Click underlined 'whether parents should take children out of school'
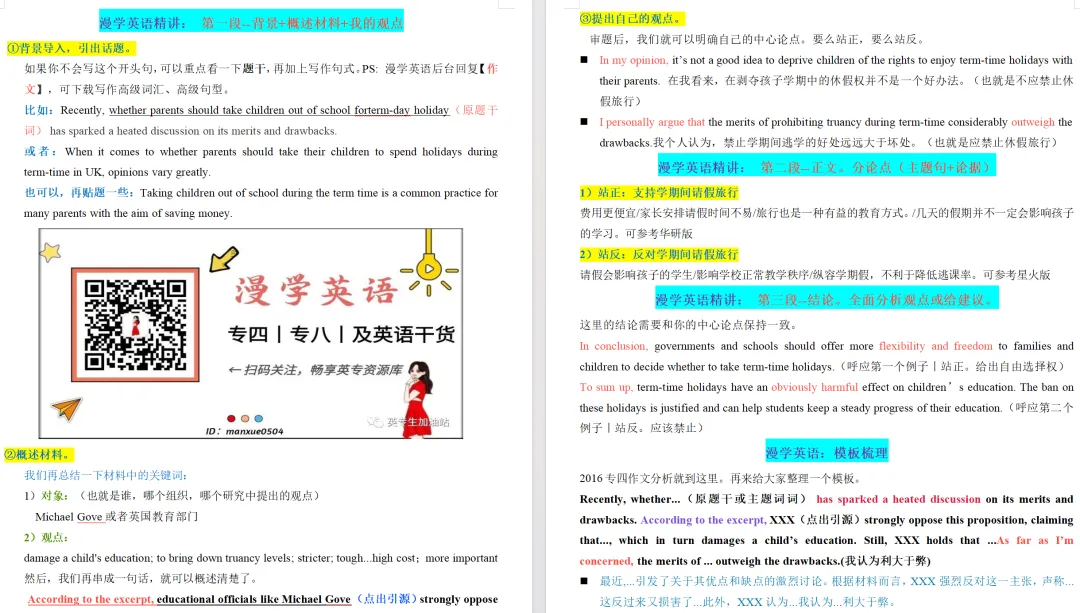The image size is (1080, 613). [230, 110]
